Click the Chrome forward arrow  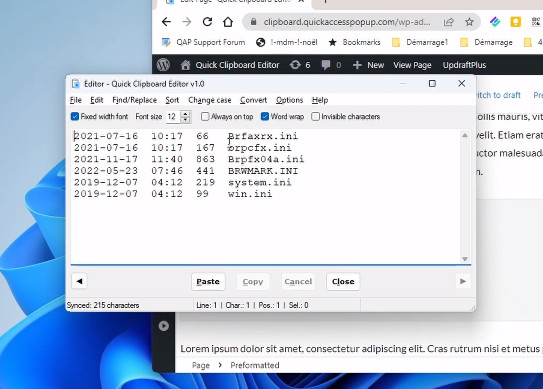pos(187,22)
